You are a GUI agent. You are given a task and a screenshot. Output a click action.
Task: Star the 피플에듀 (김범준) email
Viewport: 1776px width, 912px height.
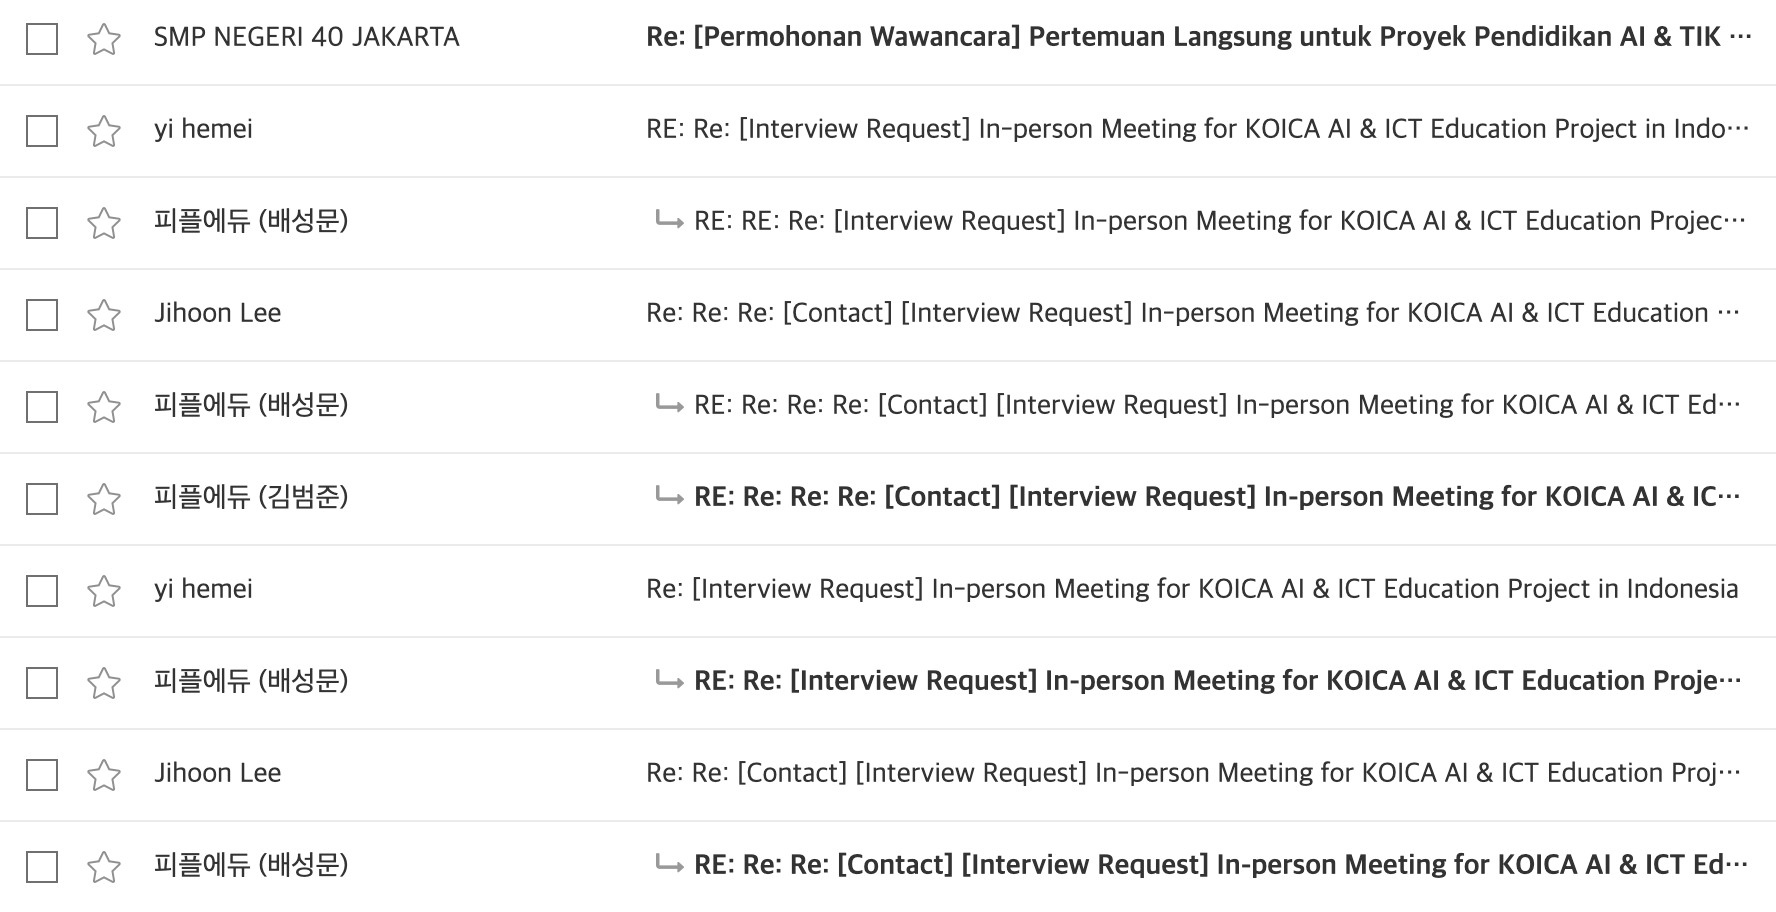[x=104, y=499]
